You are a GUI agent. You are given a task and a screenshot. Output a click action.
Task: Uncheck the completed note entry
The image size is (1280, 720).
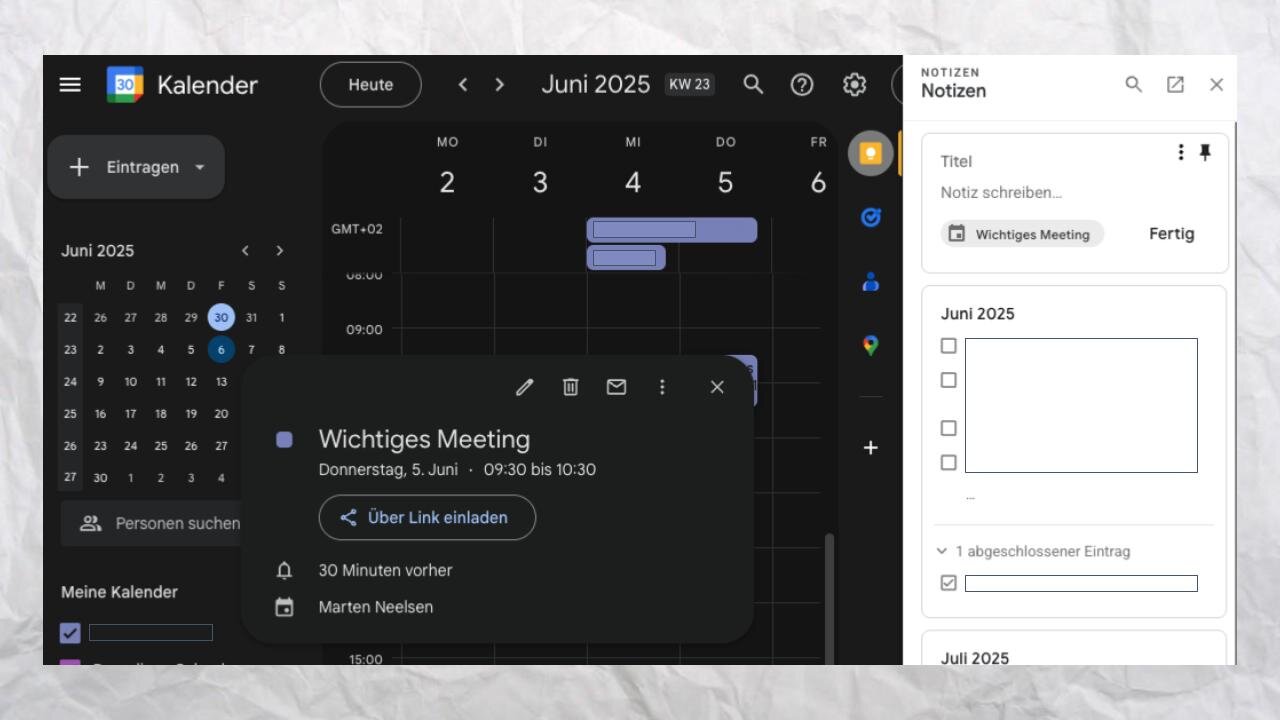[949, 583]
